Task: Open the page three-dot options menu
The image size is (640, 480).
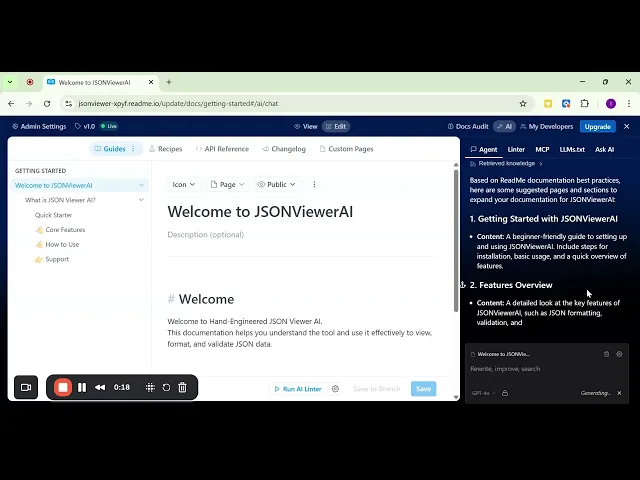Action: point(314,184)
